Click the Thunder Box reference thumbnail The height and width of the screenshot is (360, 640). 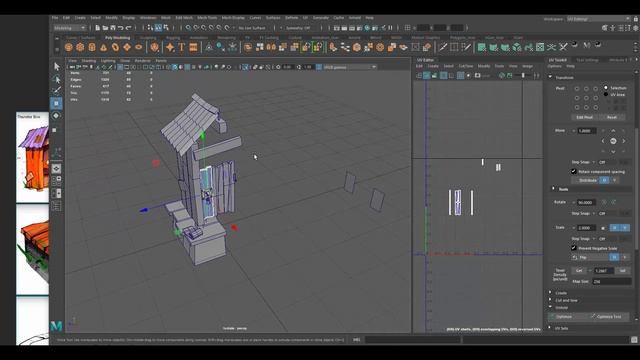(32, 157)
